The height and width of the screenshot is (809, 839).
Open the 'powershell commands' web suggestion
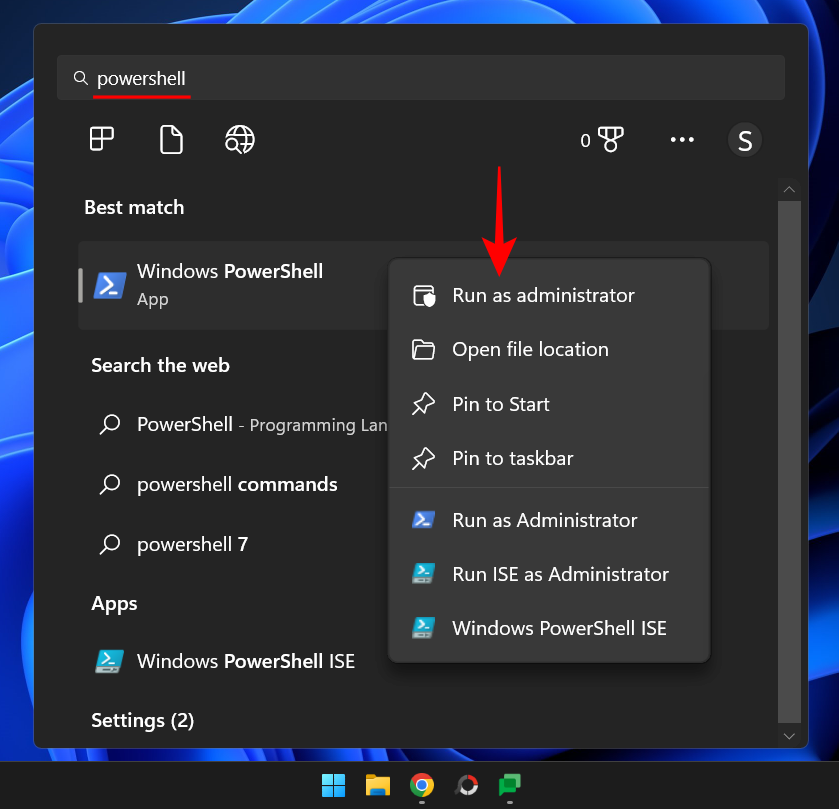point(237,484)
